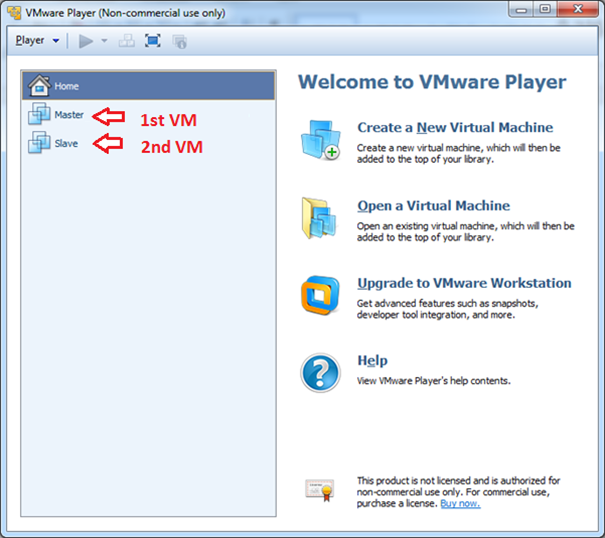605x538 pixels.
Task: Click Open a Virtual Machine link
Action: 433,206
